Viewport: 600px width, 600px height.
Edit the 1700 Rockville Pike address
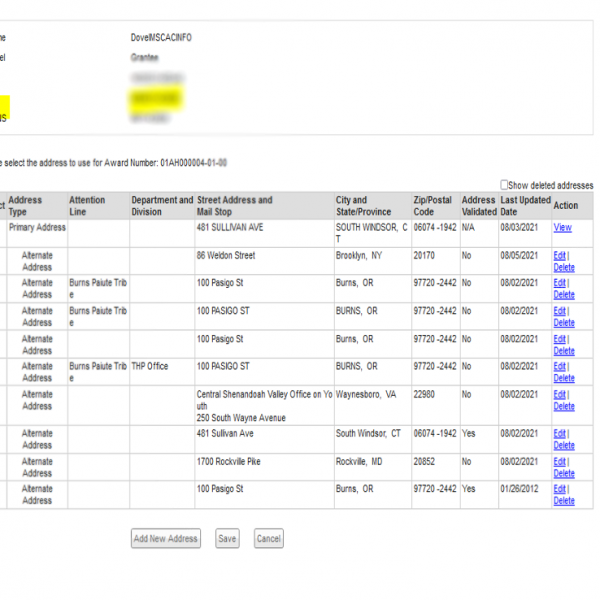tap(559, 462)
